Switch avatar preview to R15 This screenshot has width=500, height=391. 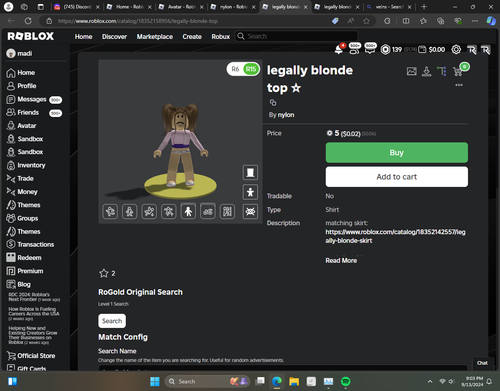click(251, 69)
